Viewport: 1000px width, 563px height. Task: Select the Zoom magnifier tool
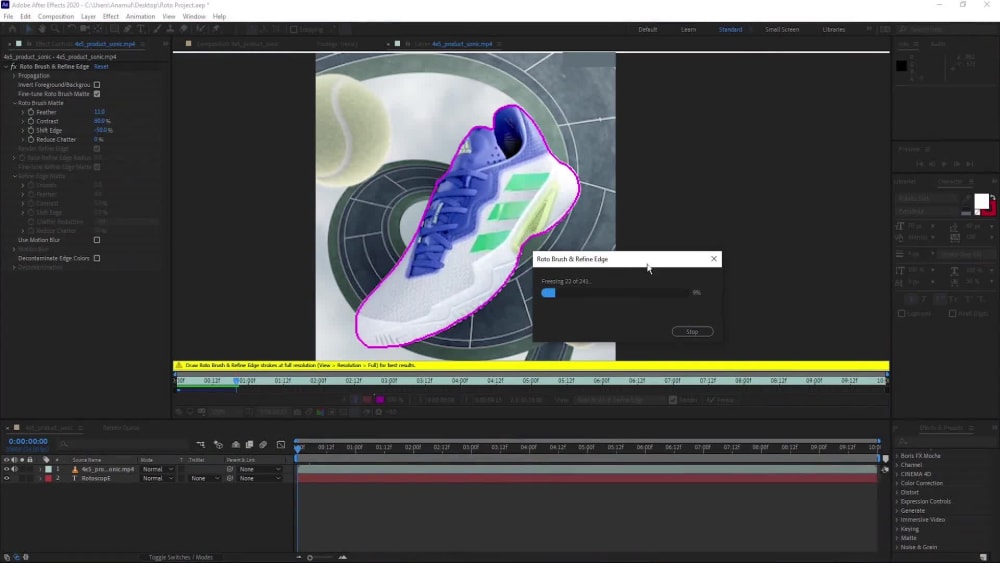55,29
